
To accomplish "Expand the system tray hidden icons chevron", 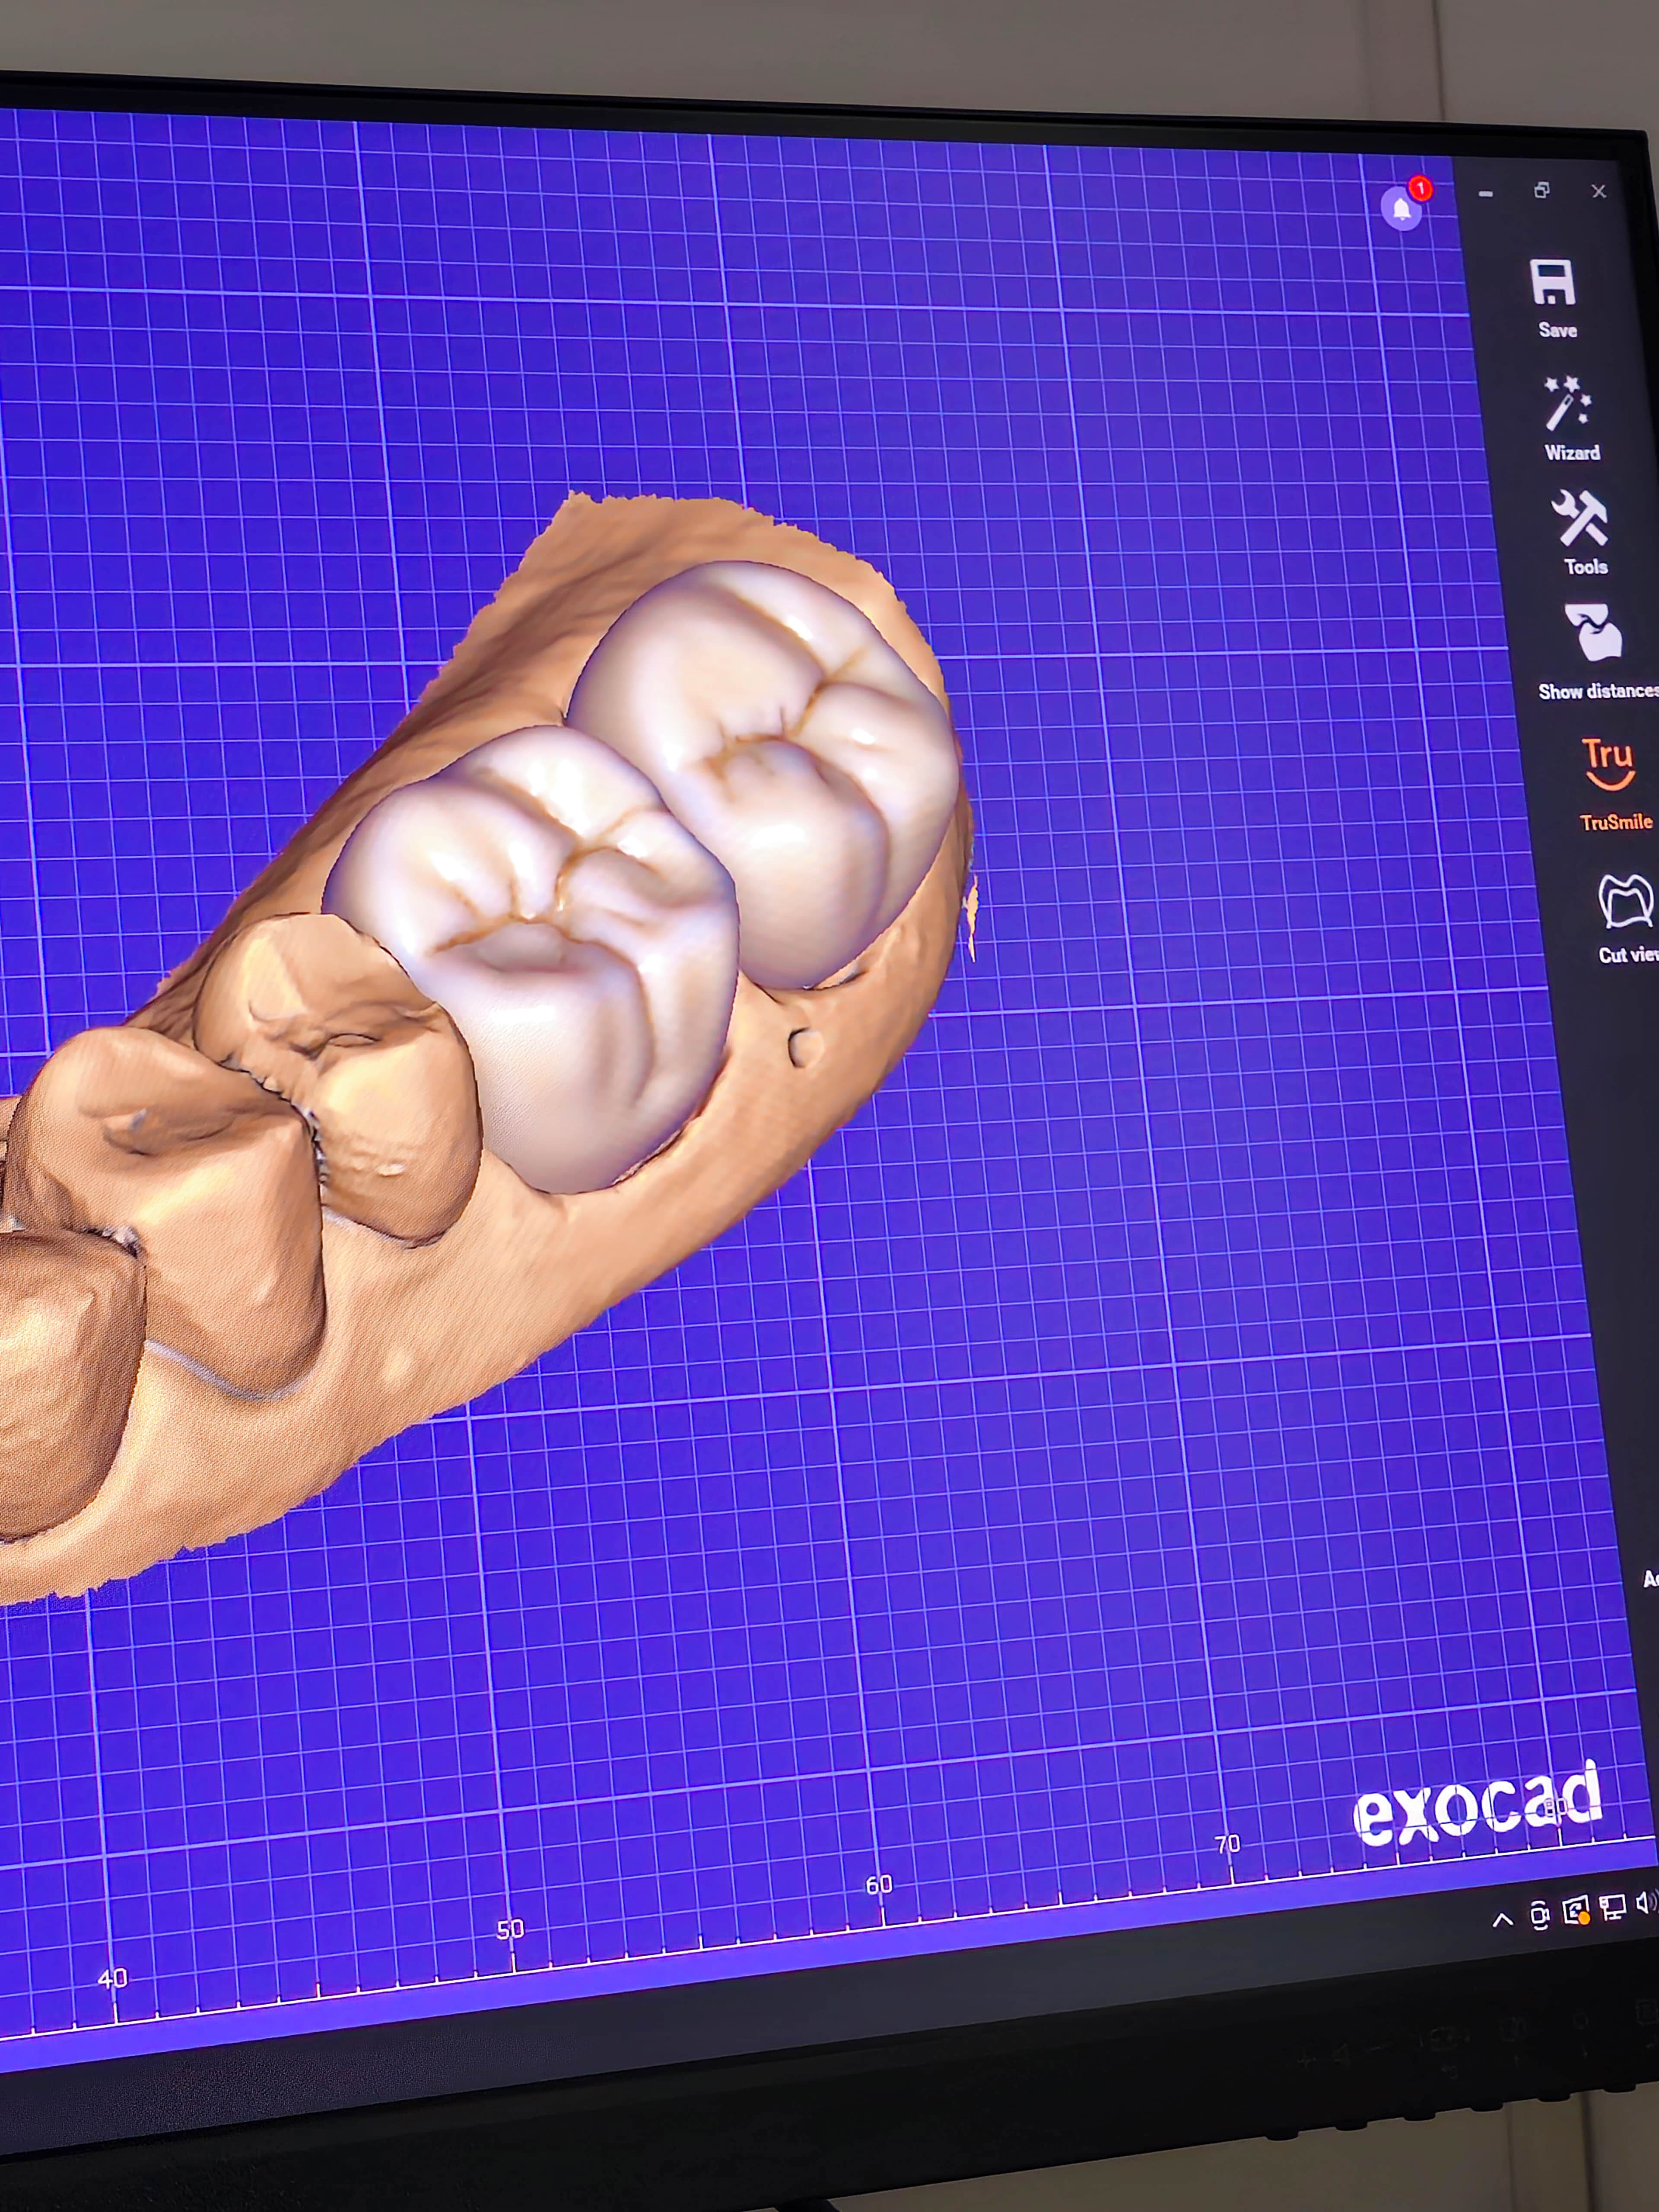I will 1502,1919.
